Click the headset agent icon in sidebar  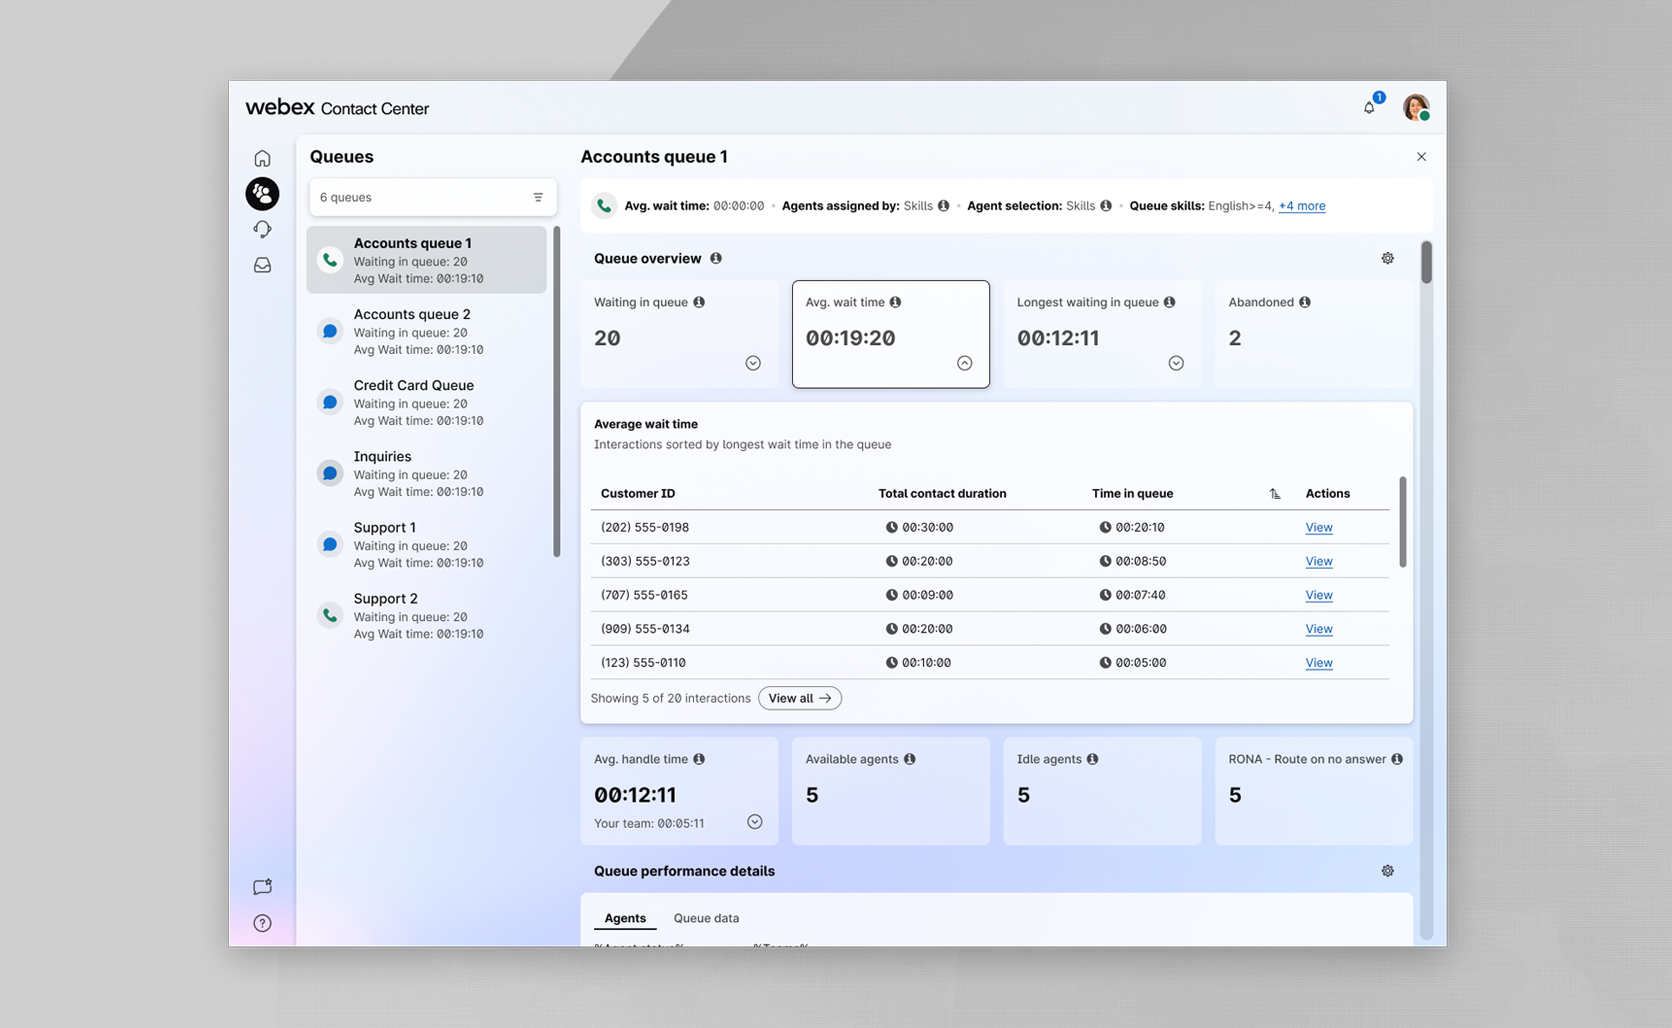[x=262, y=230]
